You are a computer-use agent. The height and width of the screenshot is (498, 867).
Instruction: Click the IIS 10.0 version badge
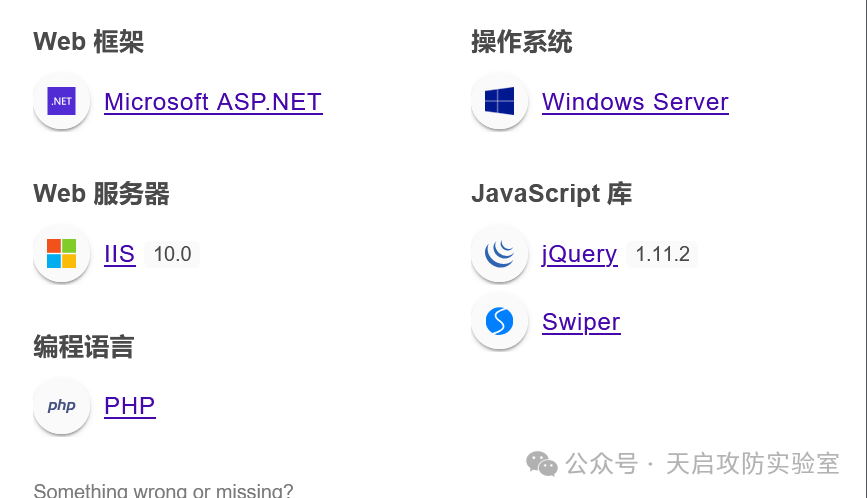(x=172, y=254)
